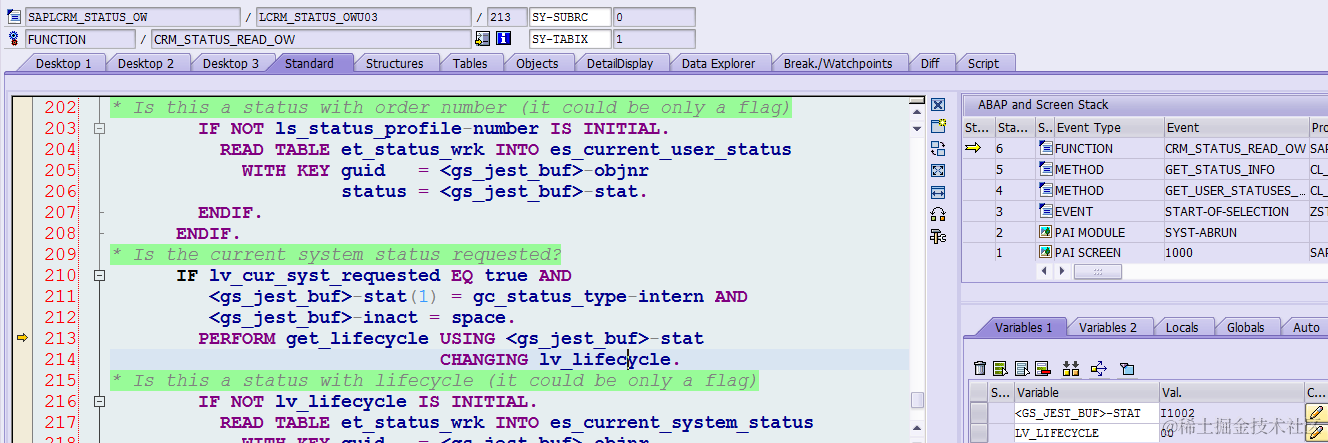This screenshot has height=443, width=1328.
Task: Switch to the Desktop 2 tab
Action: pos(146,63)
